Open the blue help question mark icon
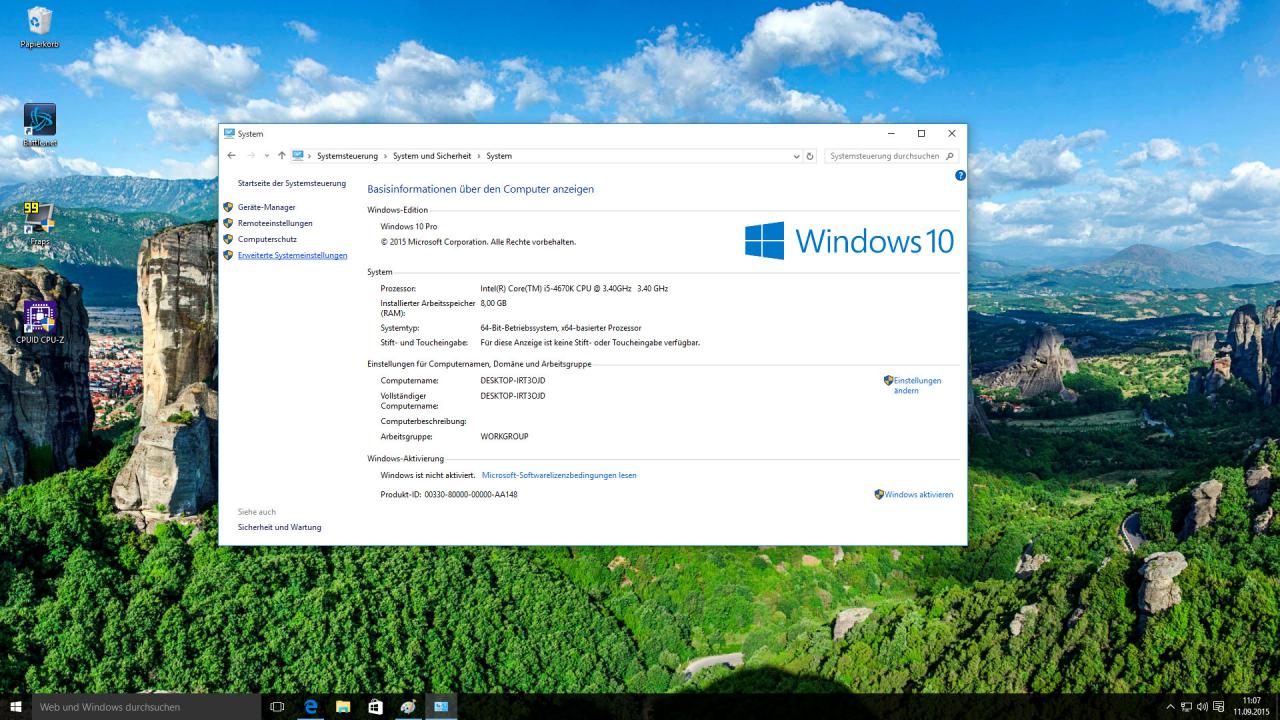 point(960,175)
